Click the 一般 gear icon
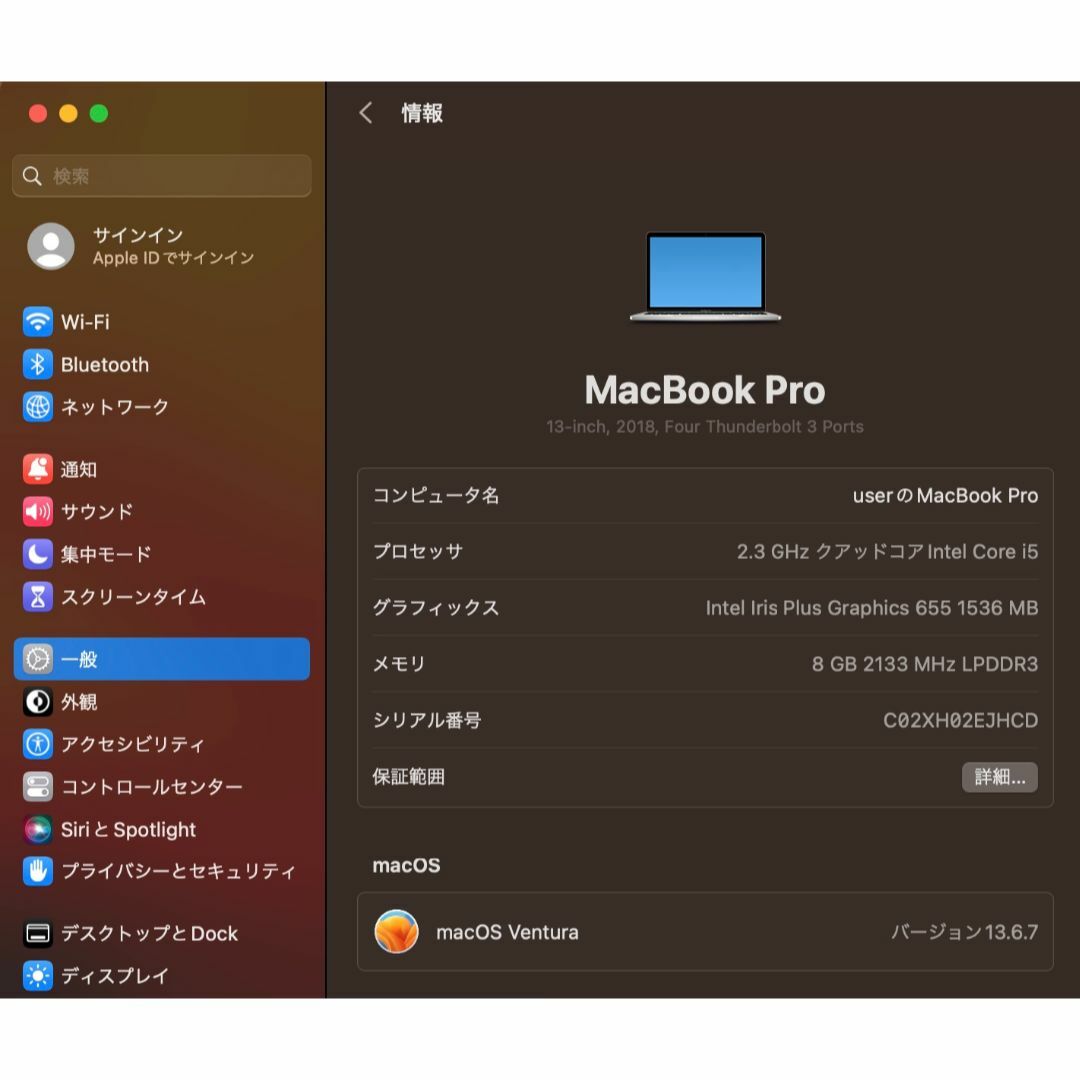 coord(37,659)
